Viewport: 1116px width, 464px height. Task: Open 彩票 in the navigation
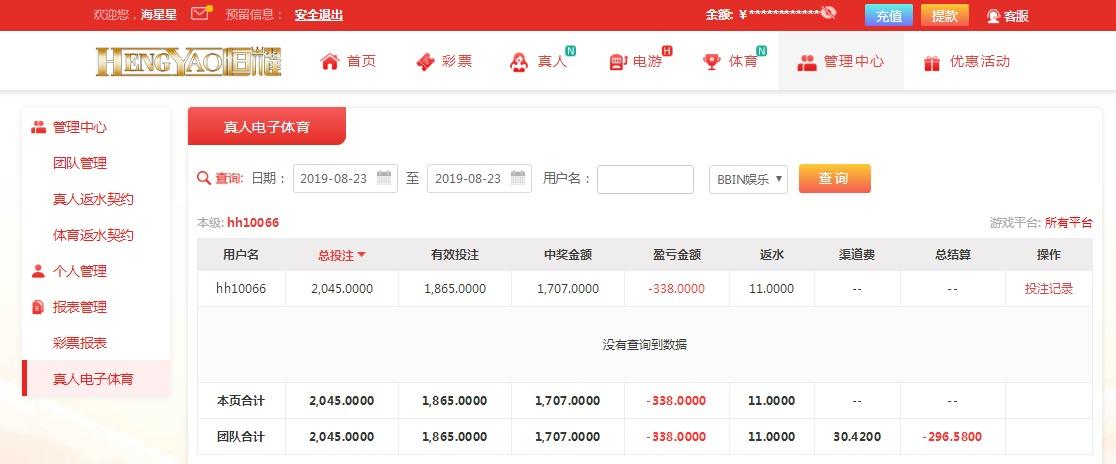tap(457, 62)
